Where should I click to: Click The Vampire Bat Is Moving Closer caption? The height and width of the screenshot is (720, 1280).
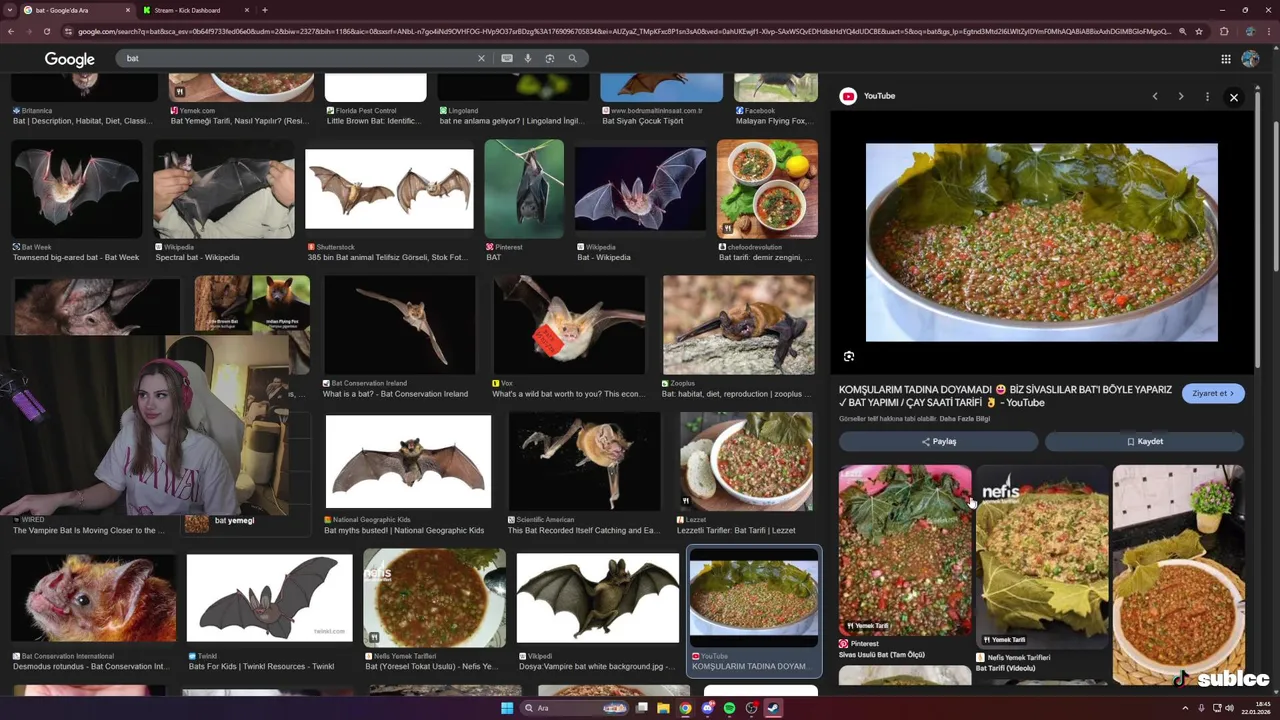click(x=89, y=530)
